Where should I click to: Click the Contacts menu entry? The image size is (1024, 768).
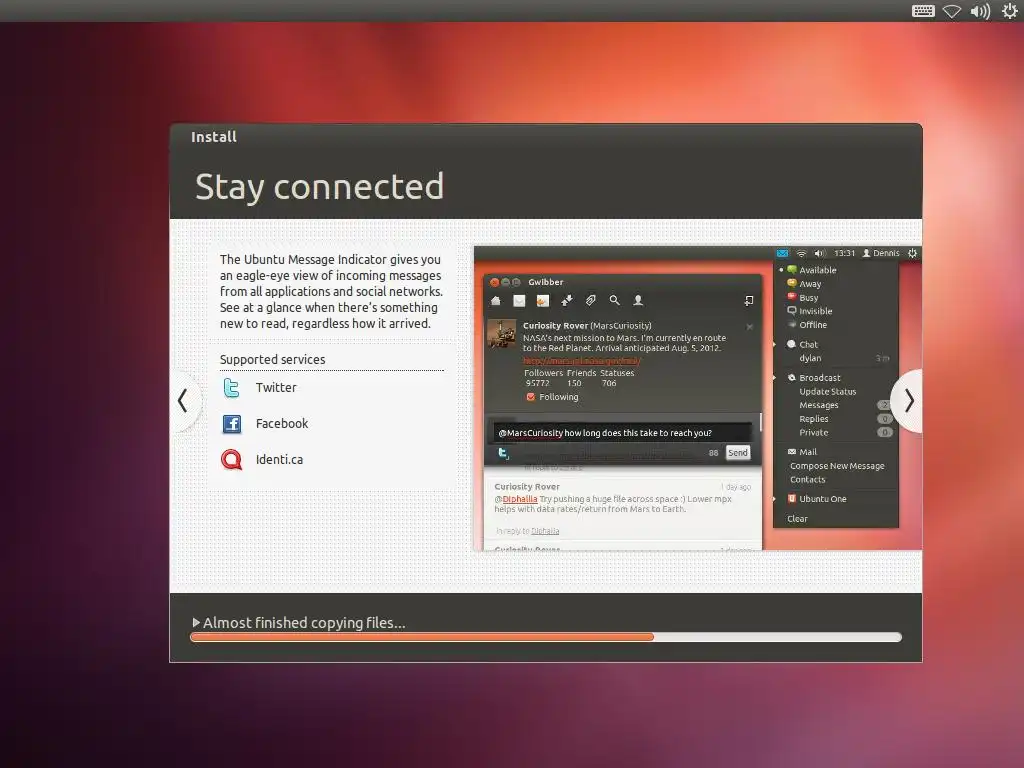pos(808,479)
